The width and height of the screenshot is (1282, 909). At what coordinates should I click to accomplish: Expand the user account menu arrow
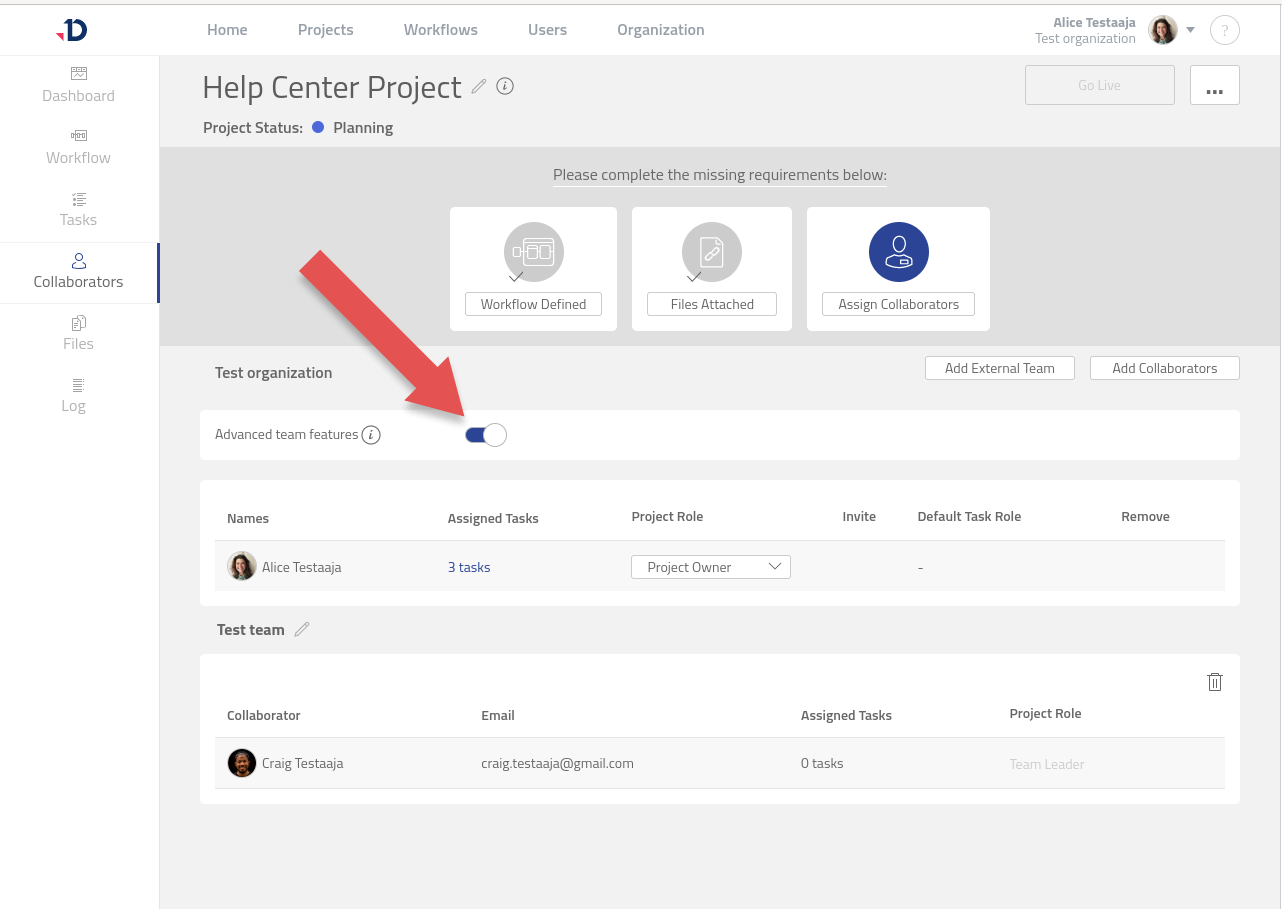pyautogui.click(x=1190, y=30)
